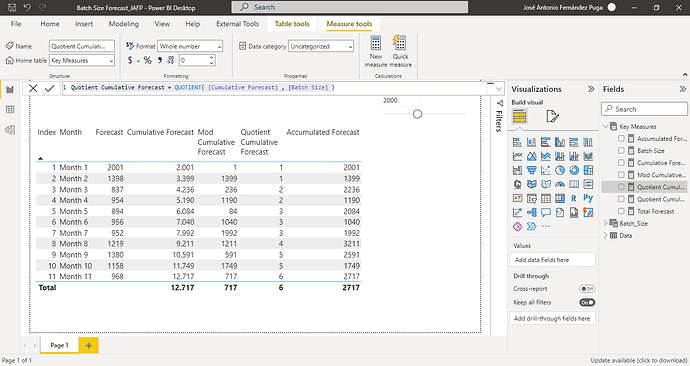The image size is (690, 366).
Task: Check the Total Forecast measure
Action: 621,211
